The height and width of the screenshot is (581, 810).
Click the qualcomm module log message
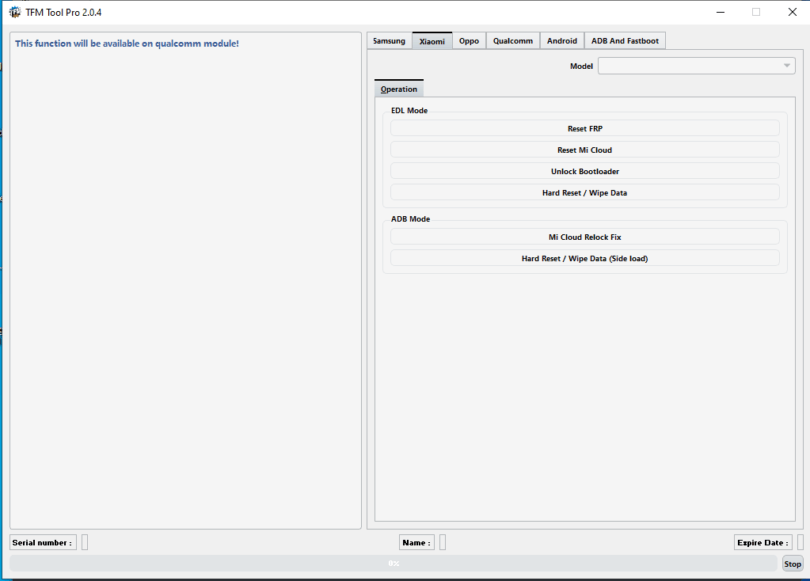127,43
